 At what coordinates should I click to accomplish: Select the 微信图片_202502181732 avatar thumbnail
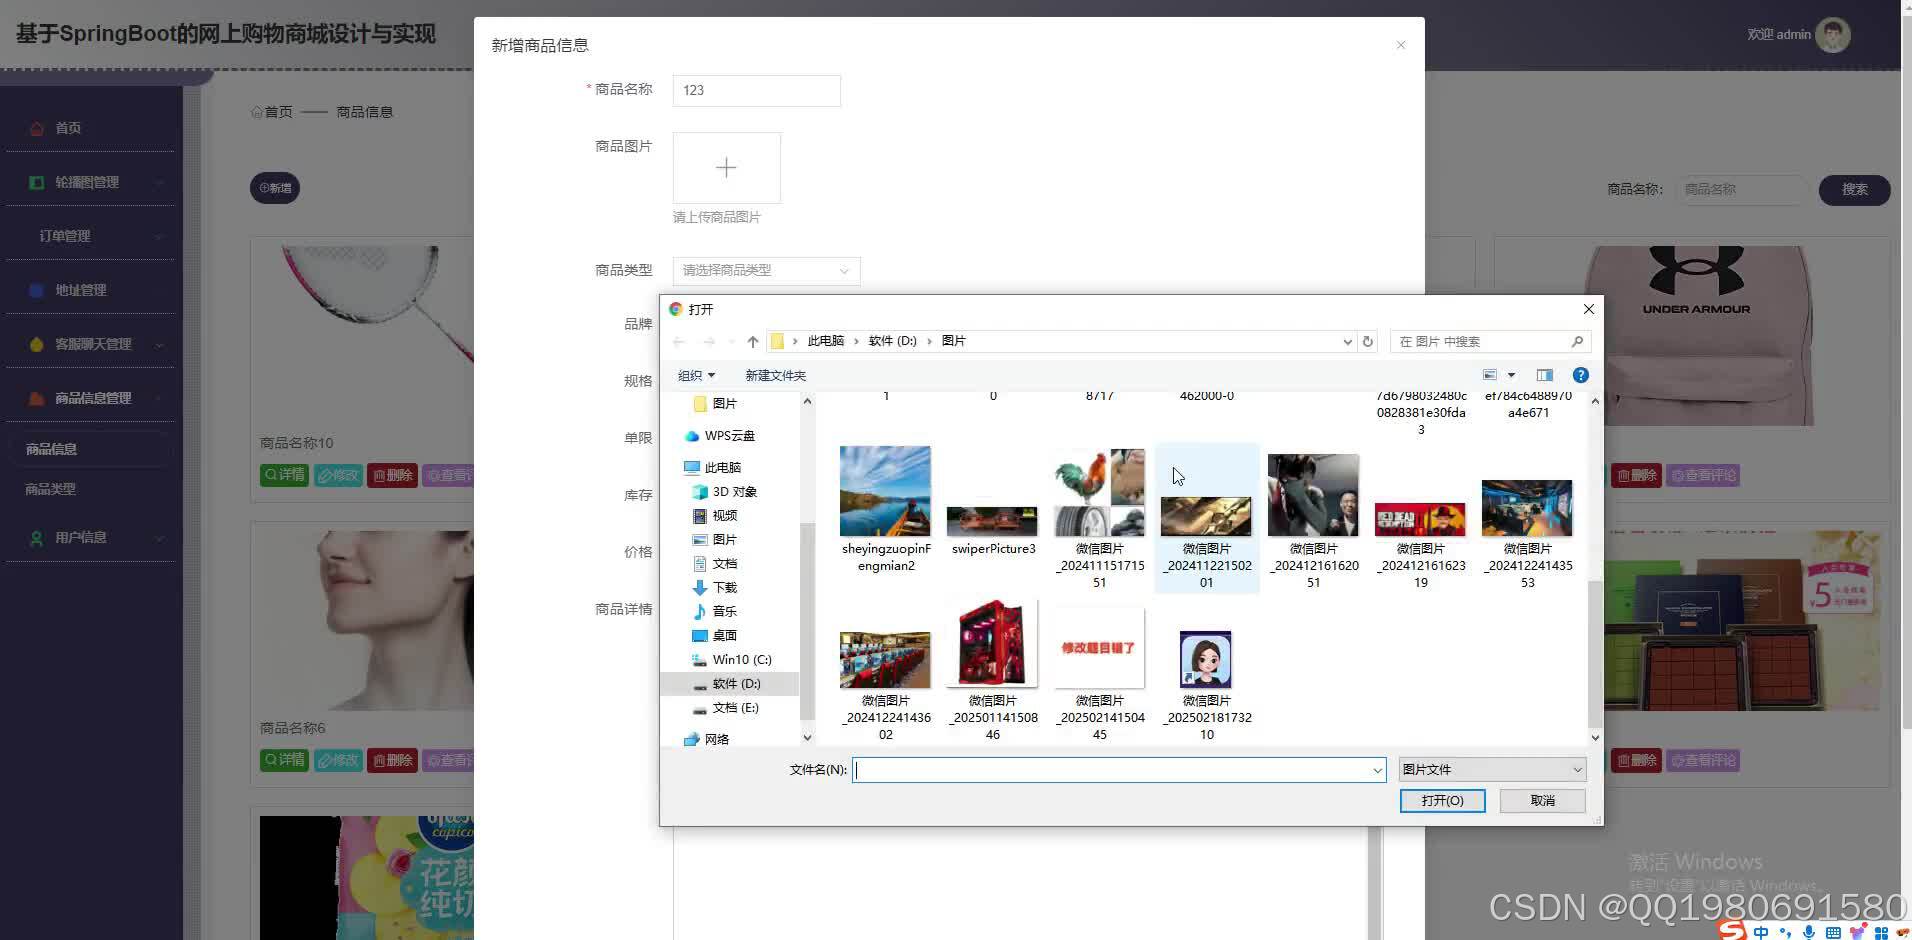pos(1206,658)
